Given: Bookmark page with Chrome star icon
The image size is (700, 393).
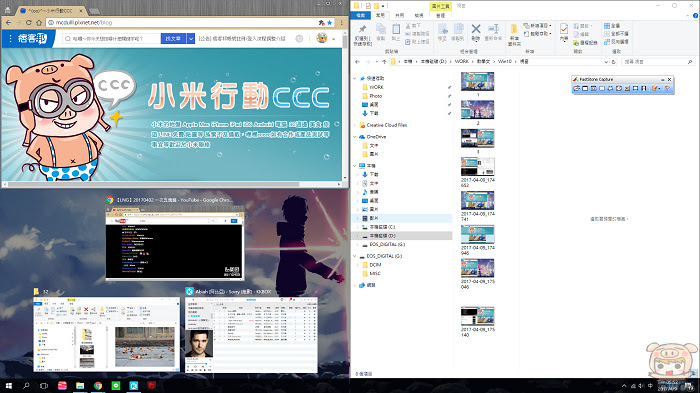Looking at the screenshot, I should [x=329, y=22].
